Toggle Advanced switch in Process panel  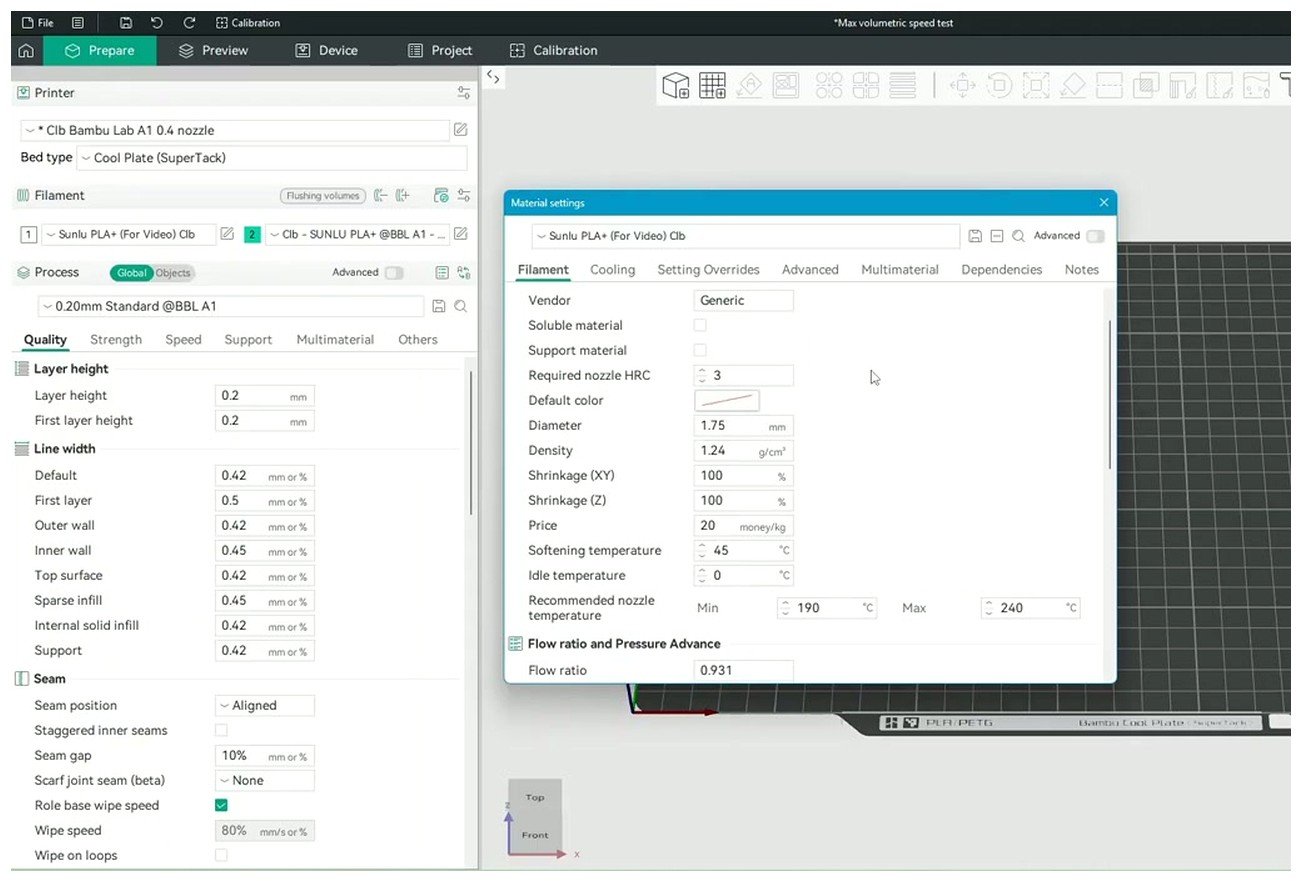[x=394, y=273]
